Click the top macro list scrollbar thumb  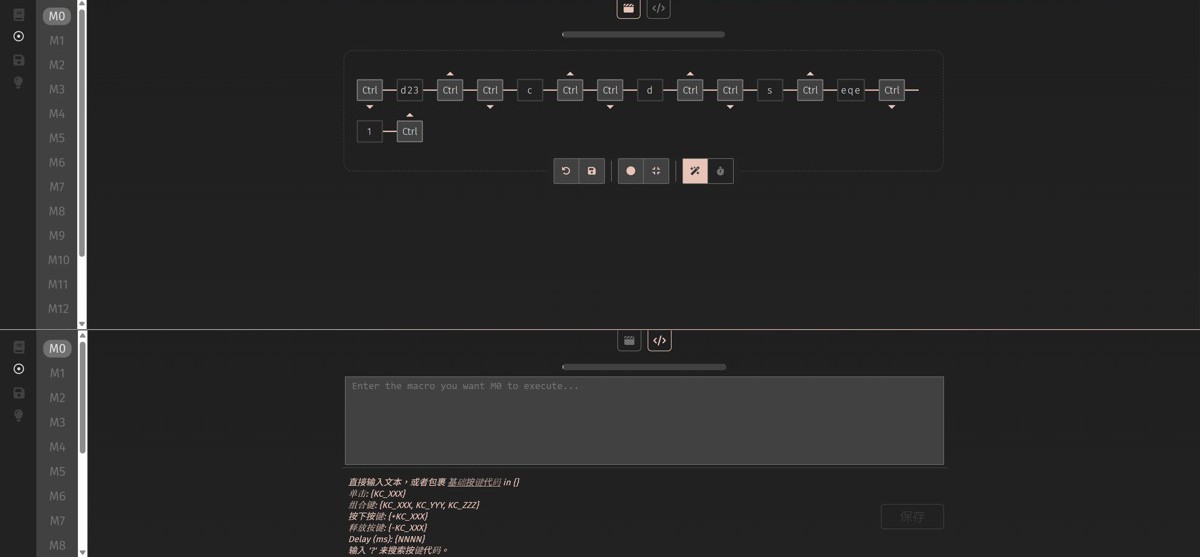[x=82, y=132]
